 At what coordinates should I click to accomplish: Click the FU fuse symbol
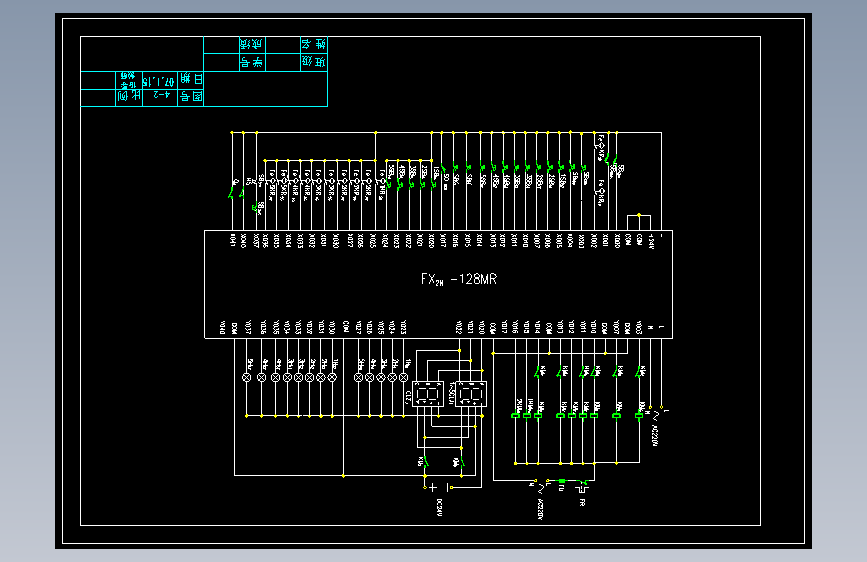coord(562,481)
